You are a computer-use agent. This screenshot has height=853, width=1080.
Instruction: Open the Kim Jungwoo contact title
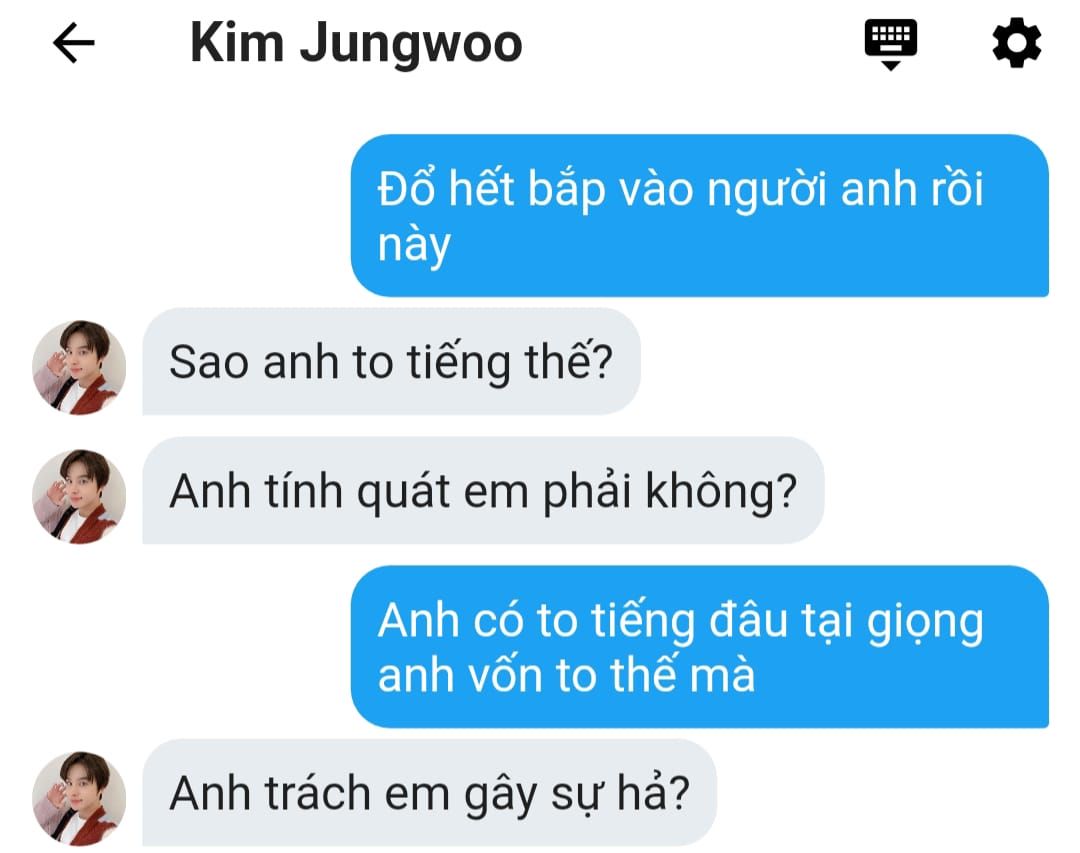(355, 43)
